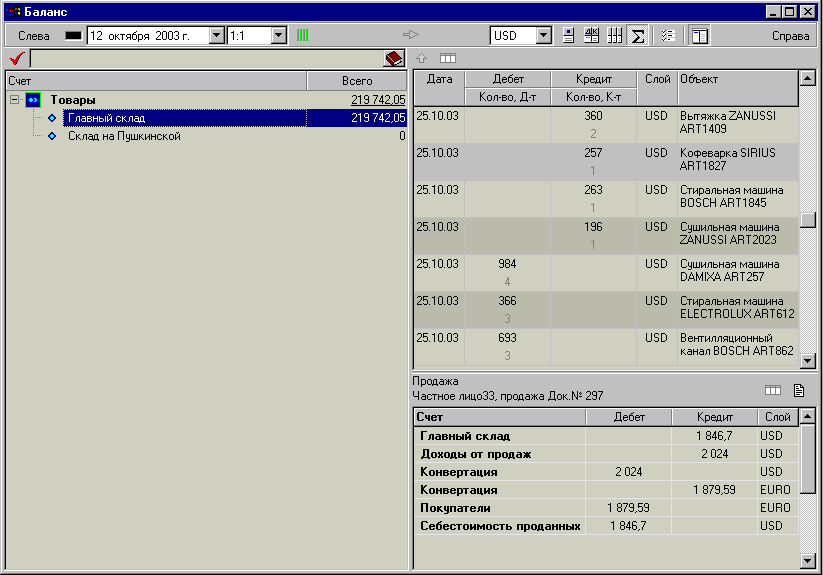Toggle the side panel layout icon
This screenshot has width=823, height=575.
tap(700, 36)
